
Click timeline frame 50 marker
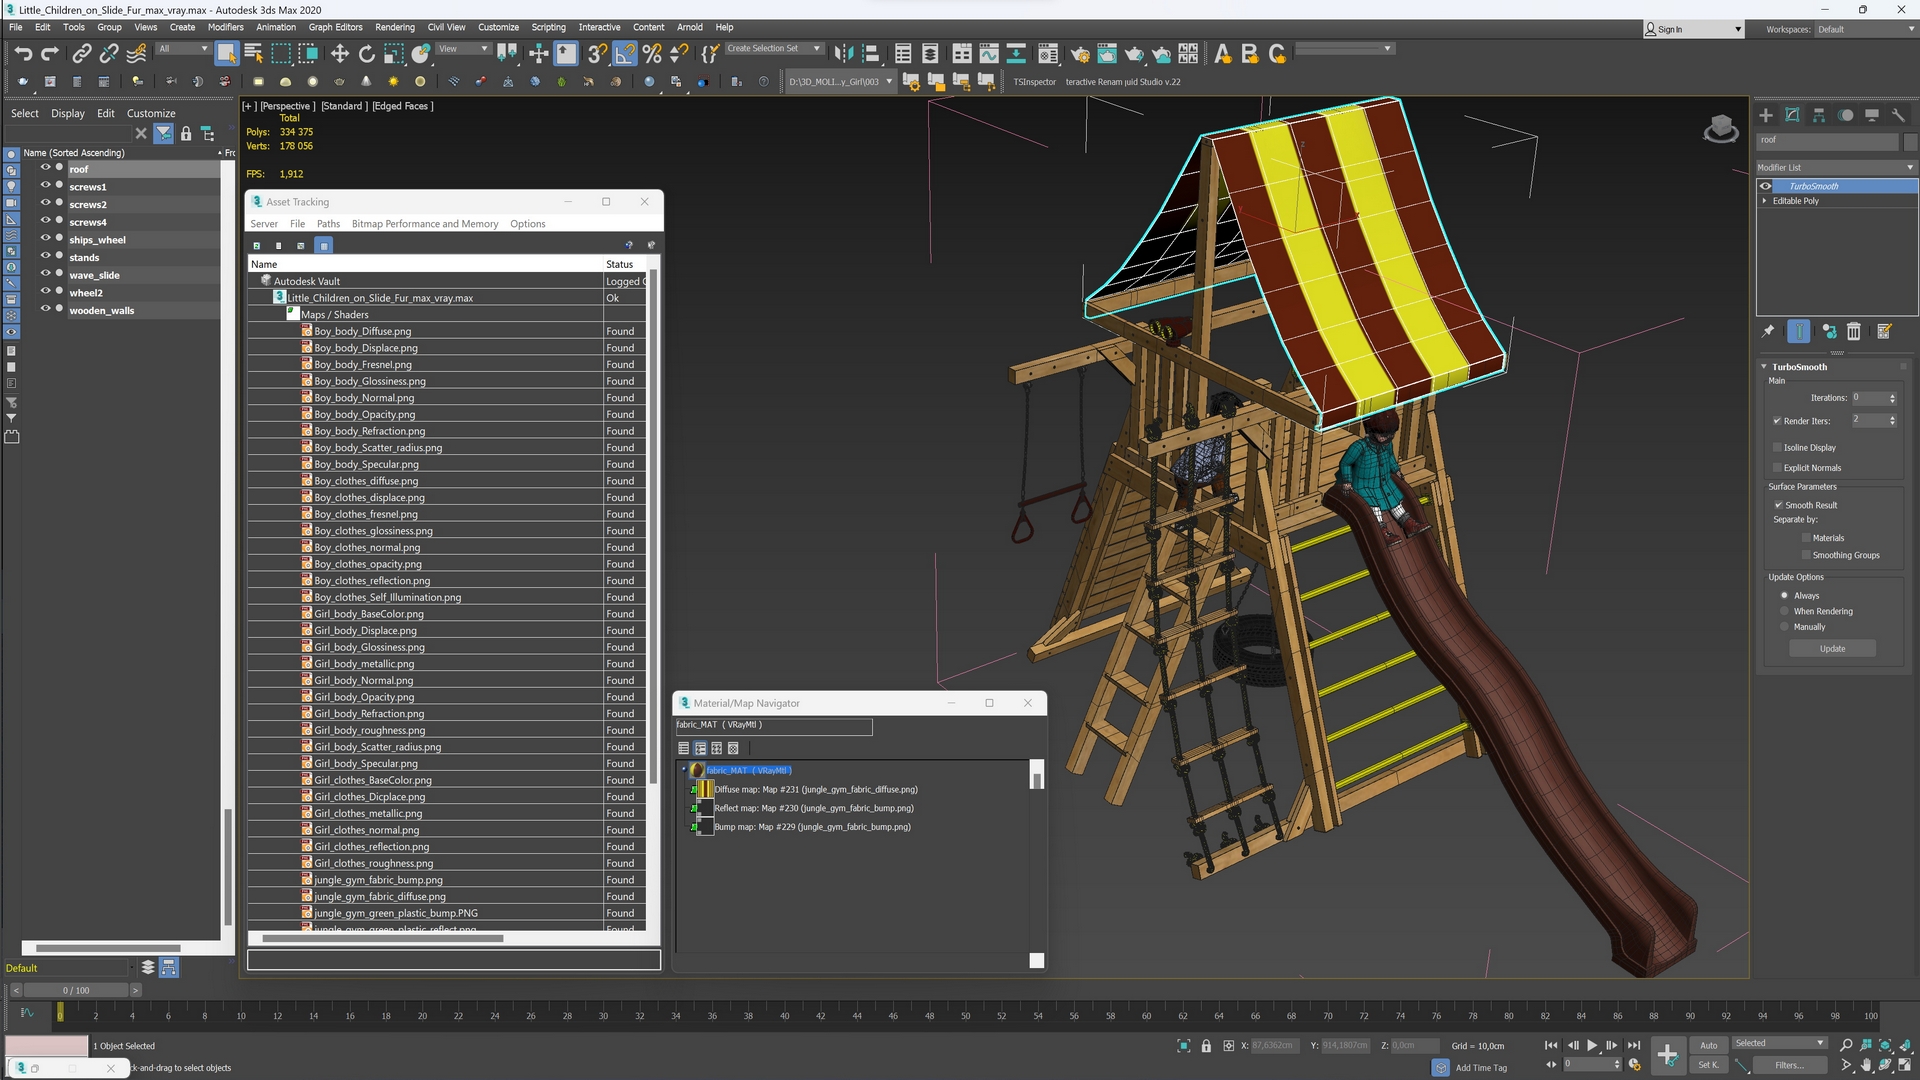tap(965, 1016)
